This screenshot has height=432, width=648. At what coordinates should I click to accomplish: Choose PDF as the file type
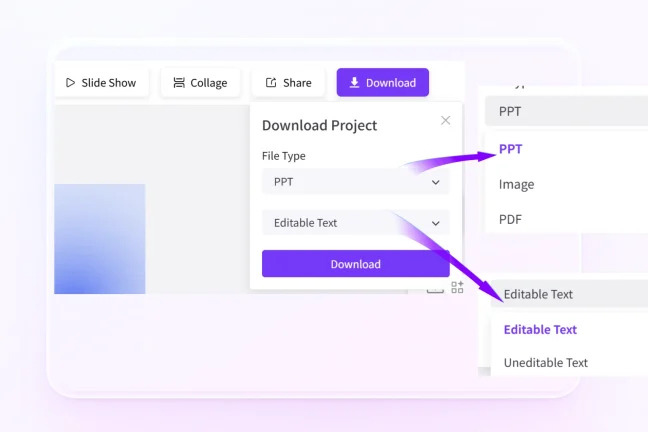point(510,219)
